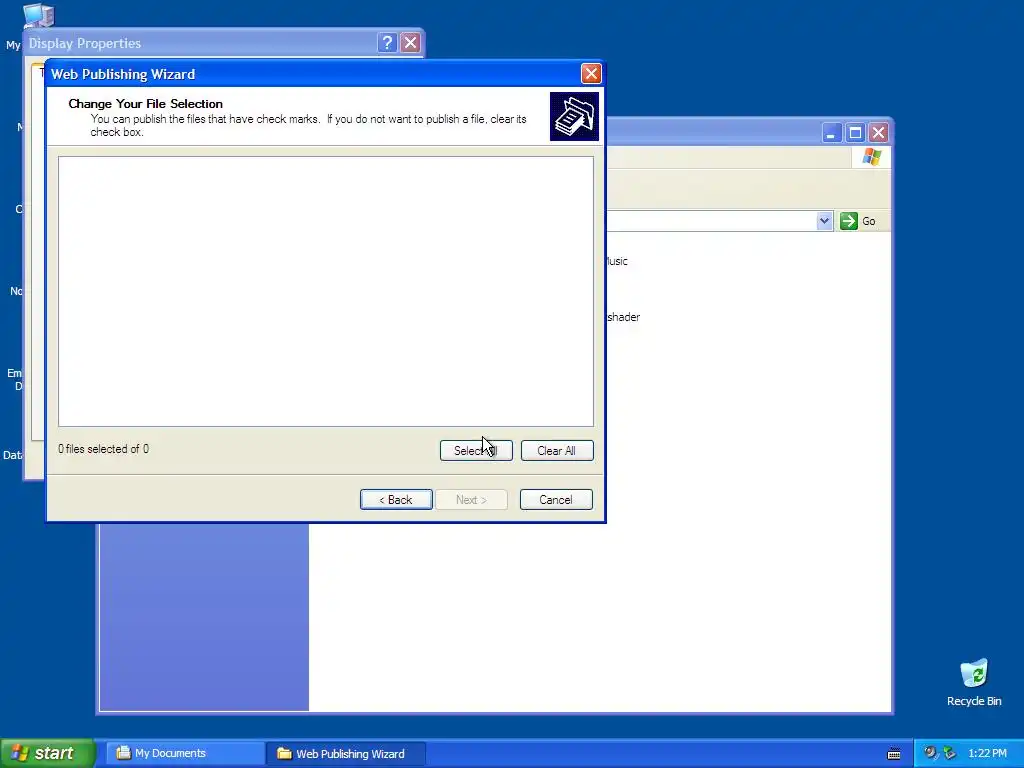1024x768 pixels.
Task: Cancel the Web Publishing Wizard
Action: tap(556, 500)
